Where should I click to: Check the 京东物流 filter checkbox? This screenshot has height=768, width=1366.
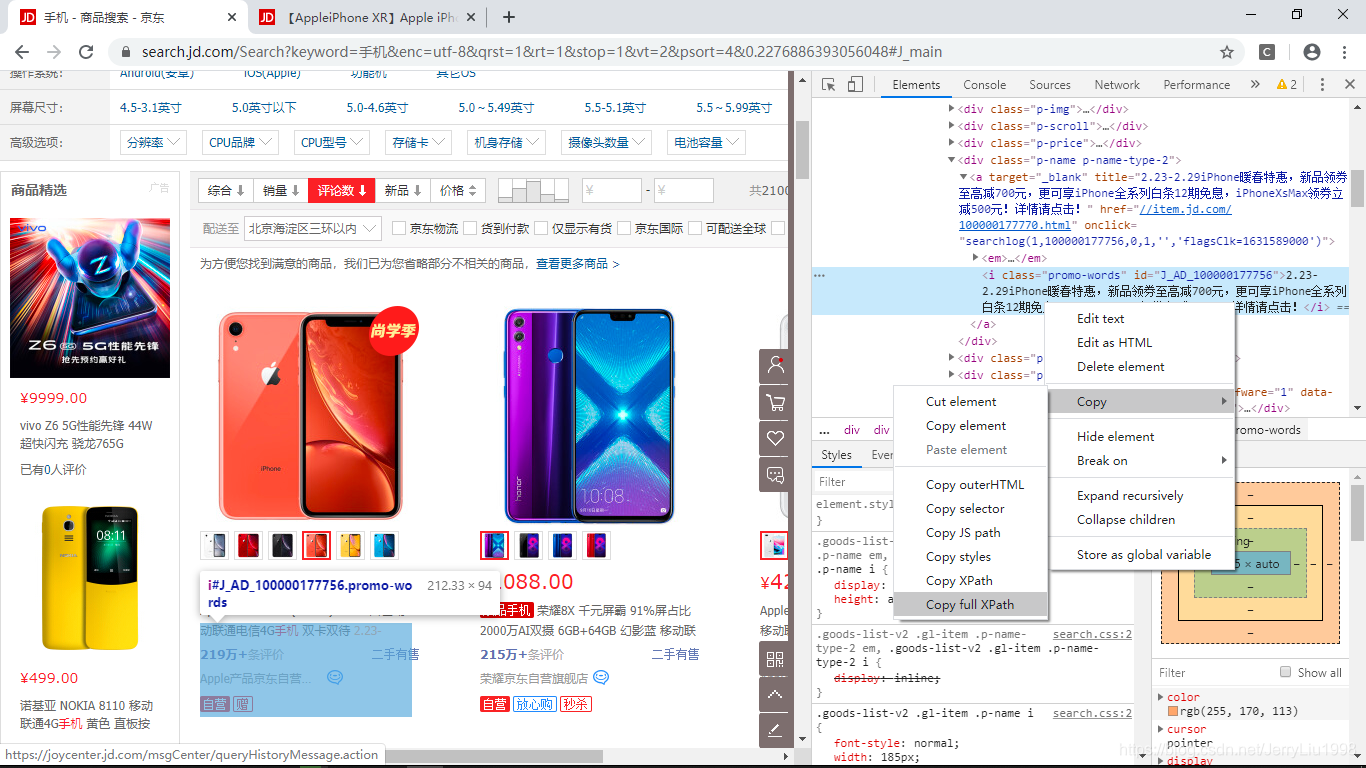(398, 228)
